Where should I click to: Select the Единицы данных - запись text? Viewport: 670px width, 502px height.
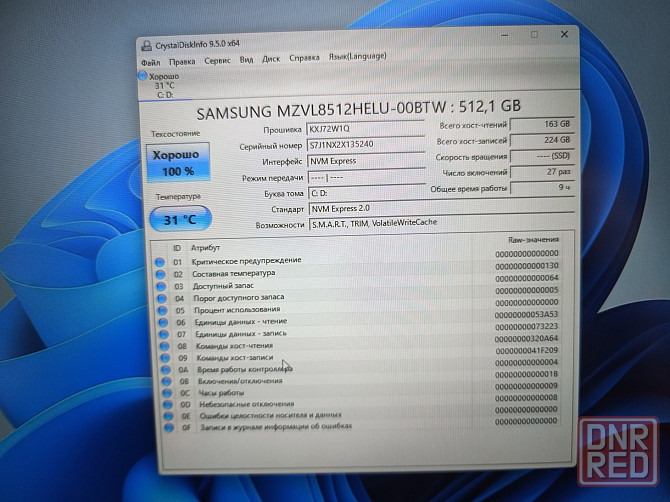(241, 334)
